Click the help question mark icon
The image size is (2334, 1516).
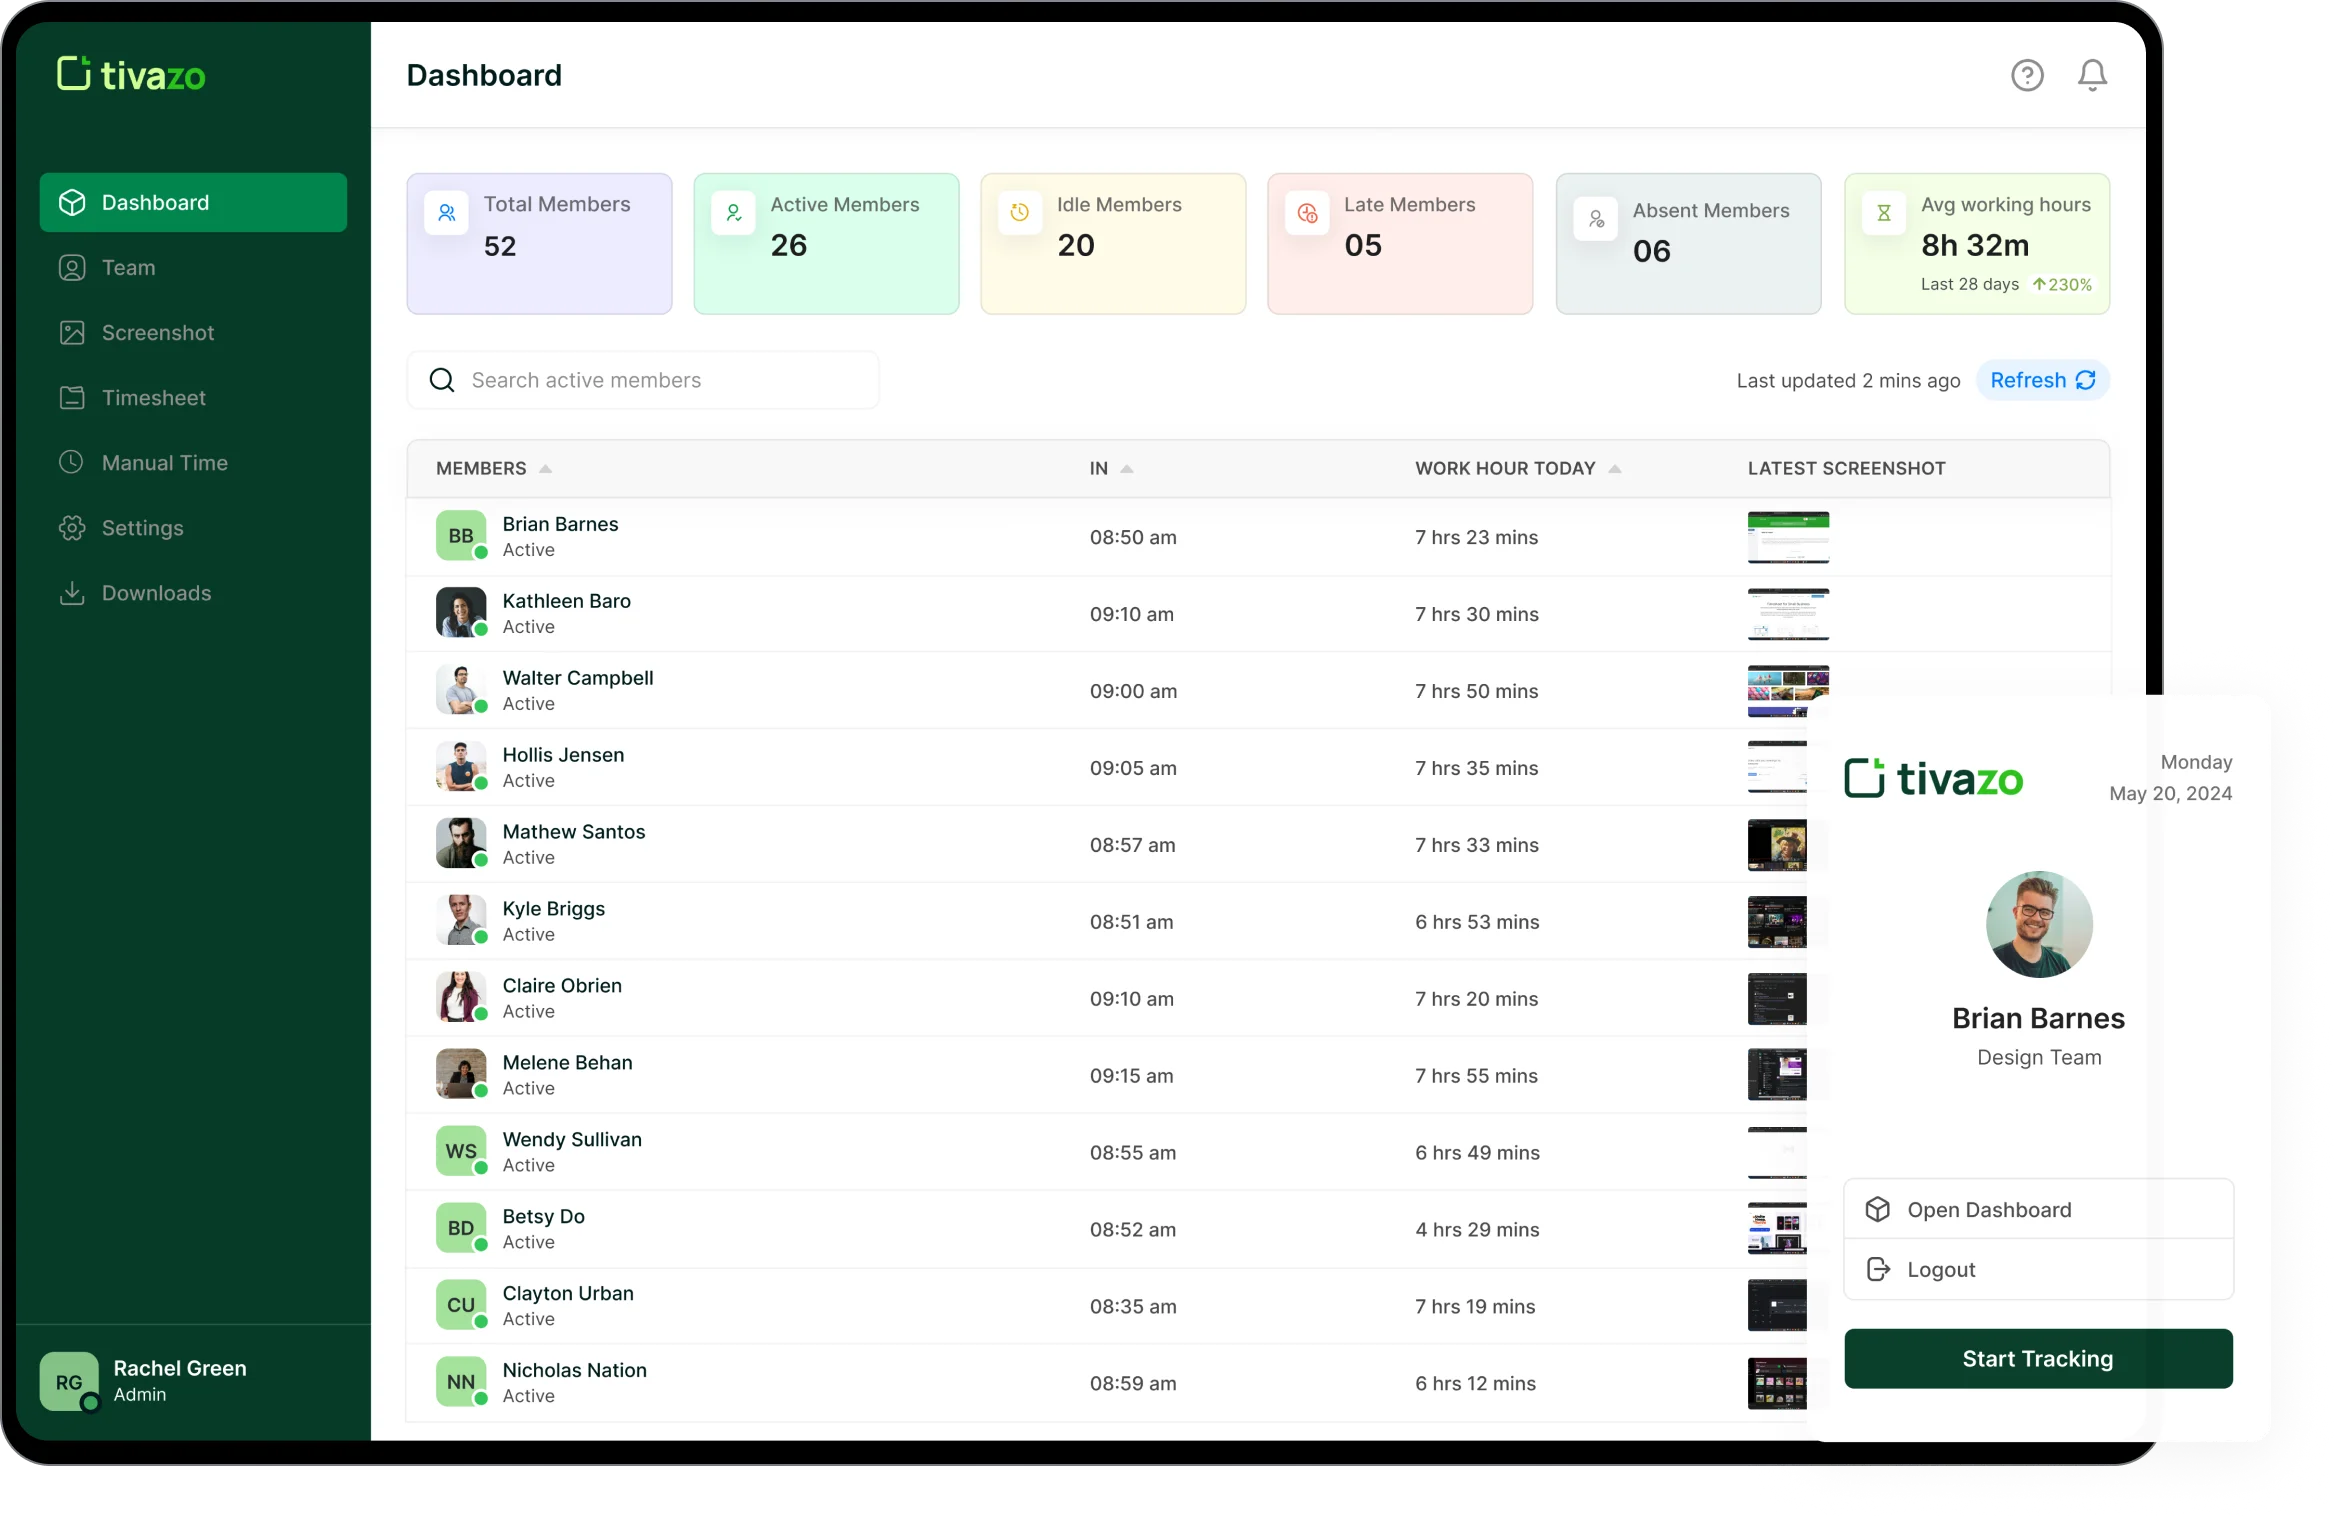2027,75
